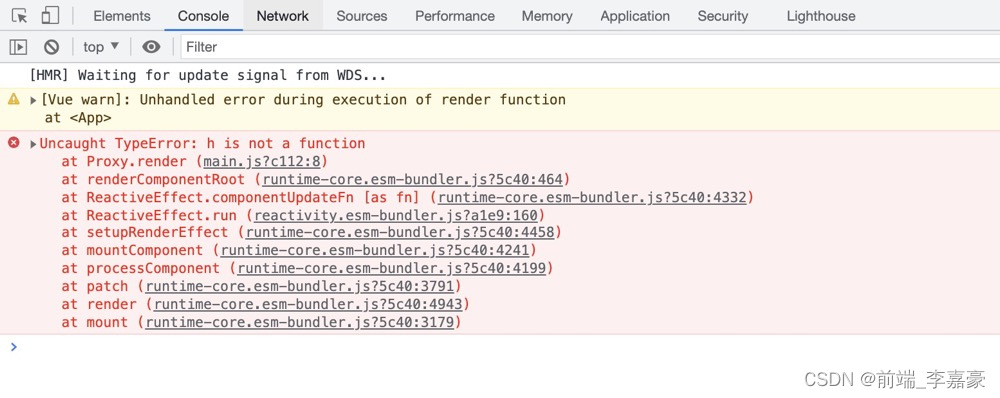This screenshot has width=1000, height=398.
Task: Open the Lighthouse tab
Action: tap(821, 16)
